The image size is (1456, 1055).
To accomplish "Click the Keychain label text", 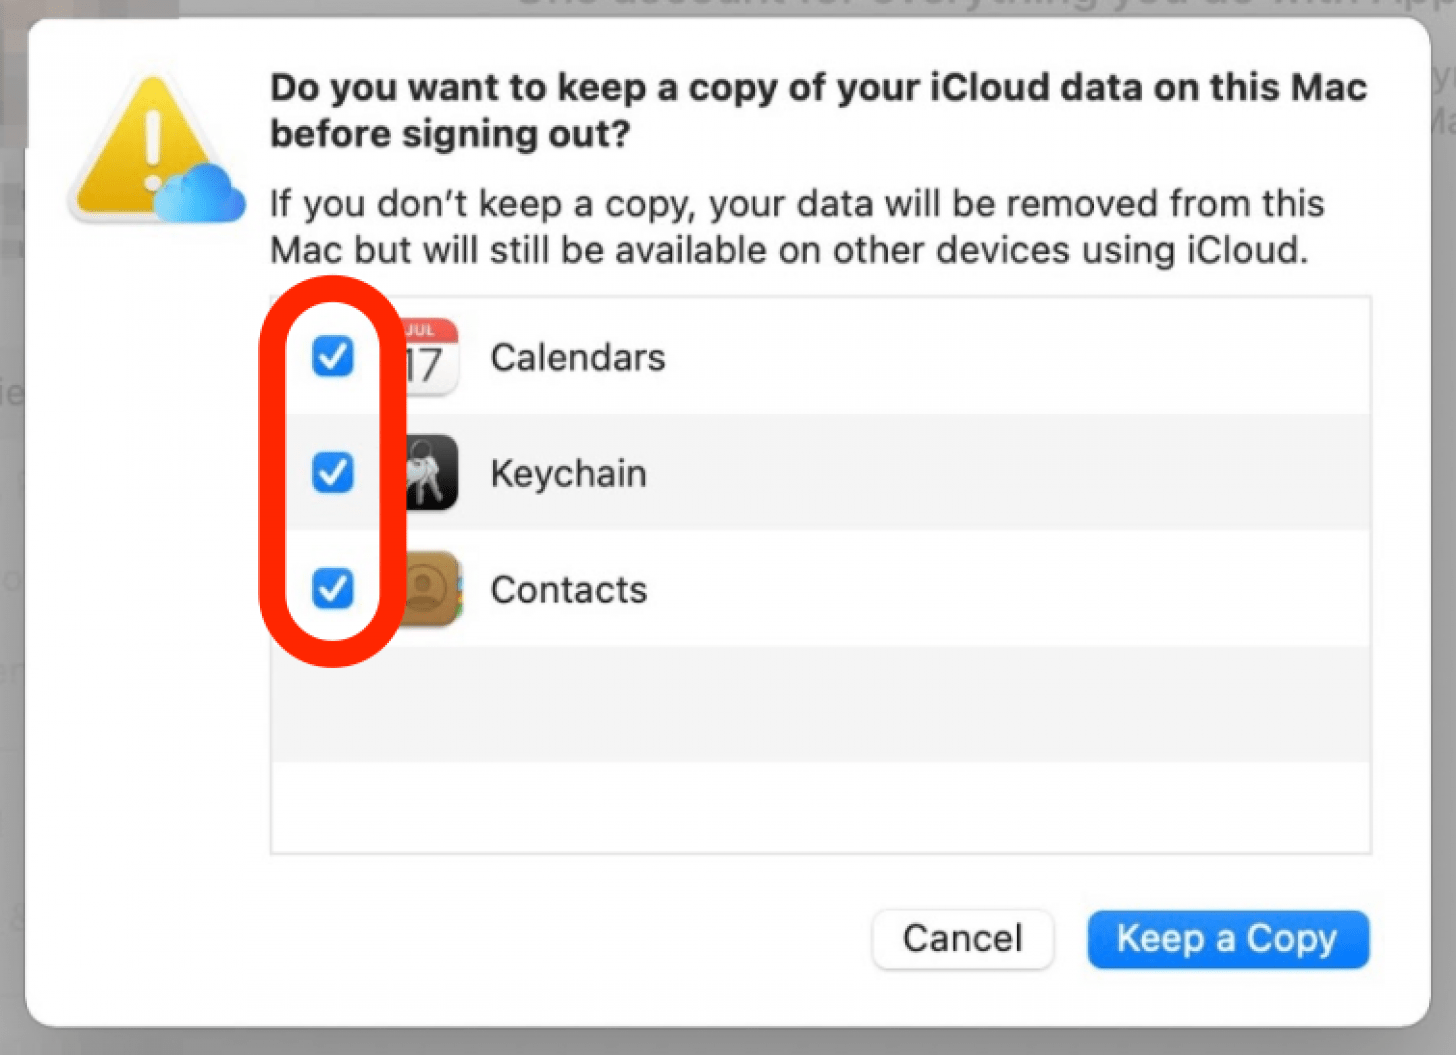I will pos(567,472).
